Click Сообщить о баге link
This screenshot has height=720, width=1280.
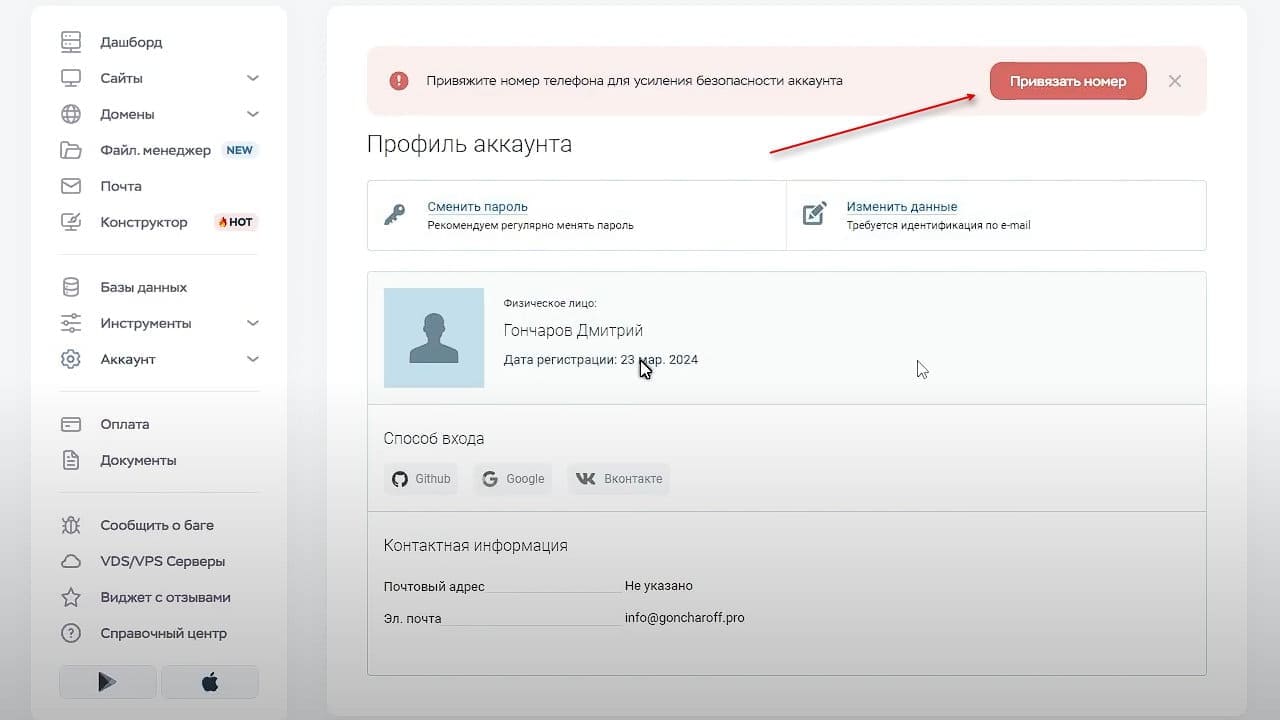[157, 525]
